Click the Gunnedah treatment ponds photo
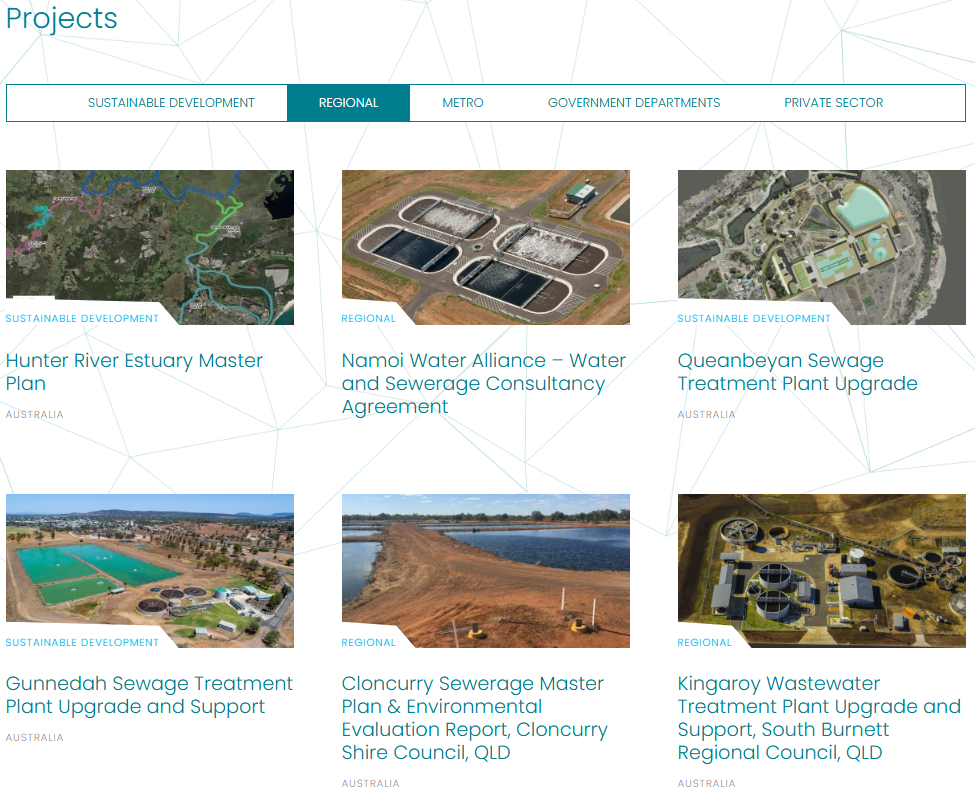Image resolution: width=975 pixels, height=795 pixels. coord(150,571)
